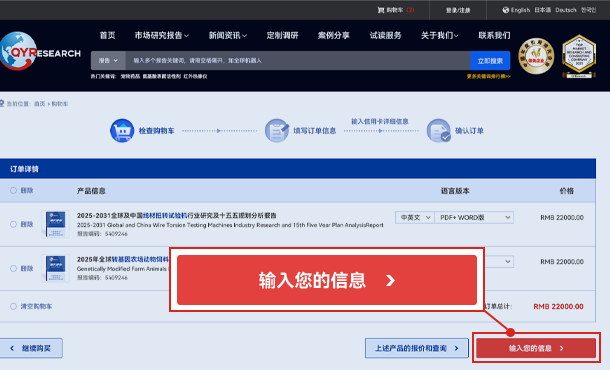610x370 pixels.
Task: Open the PDF+ WORD版 format dropdown
Action: [x=474, y=217]
